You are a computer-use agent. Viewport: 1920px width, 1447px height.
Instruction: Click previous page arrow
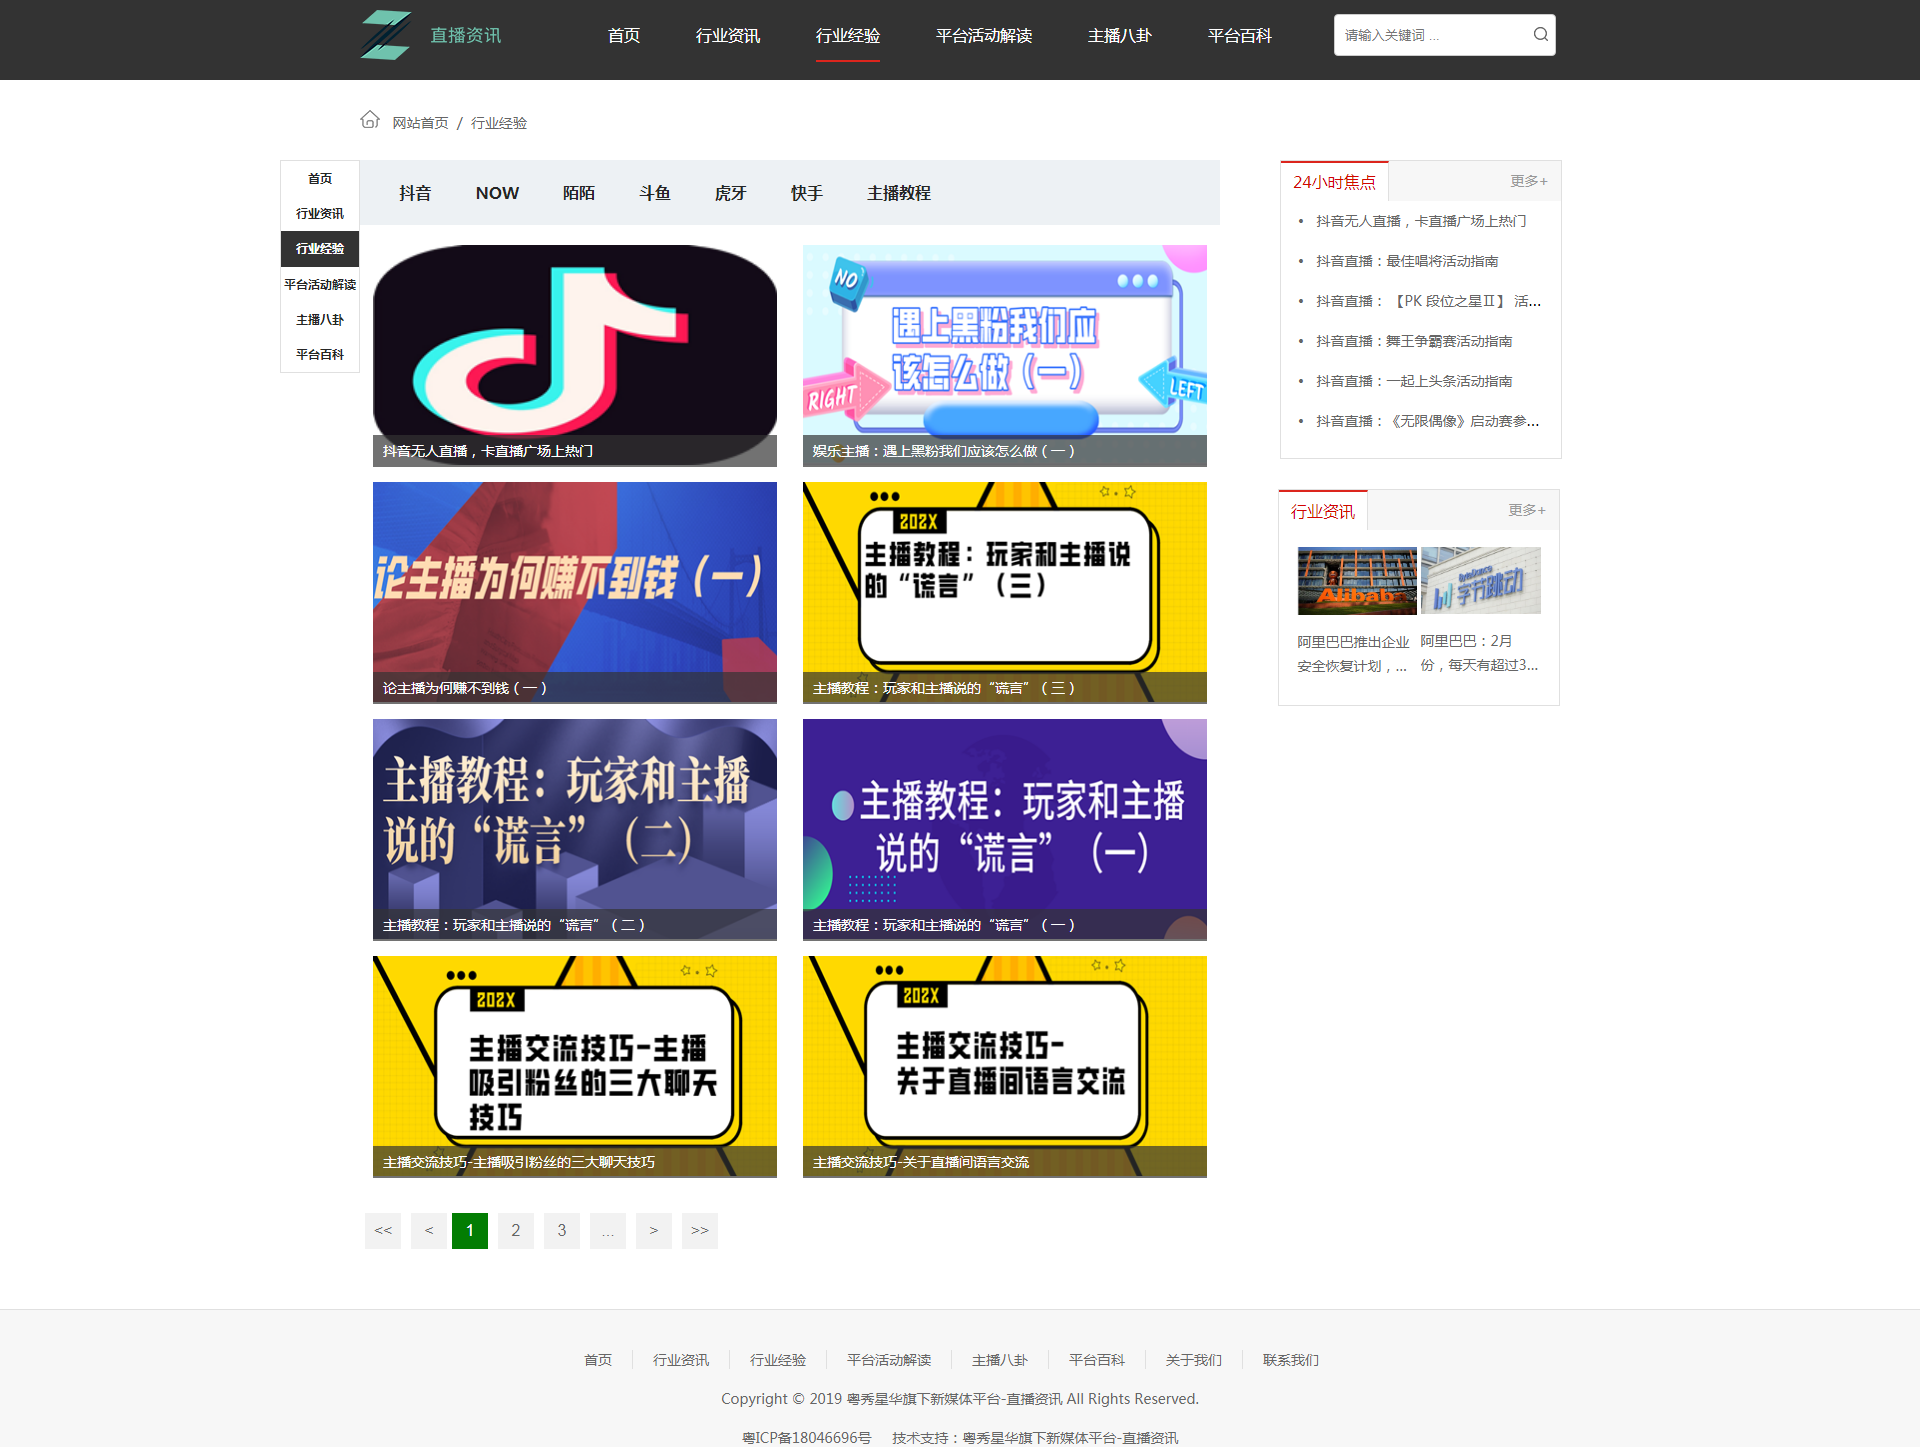[429, 1230]
